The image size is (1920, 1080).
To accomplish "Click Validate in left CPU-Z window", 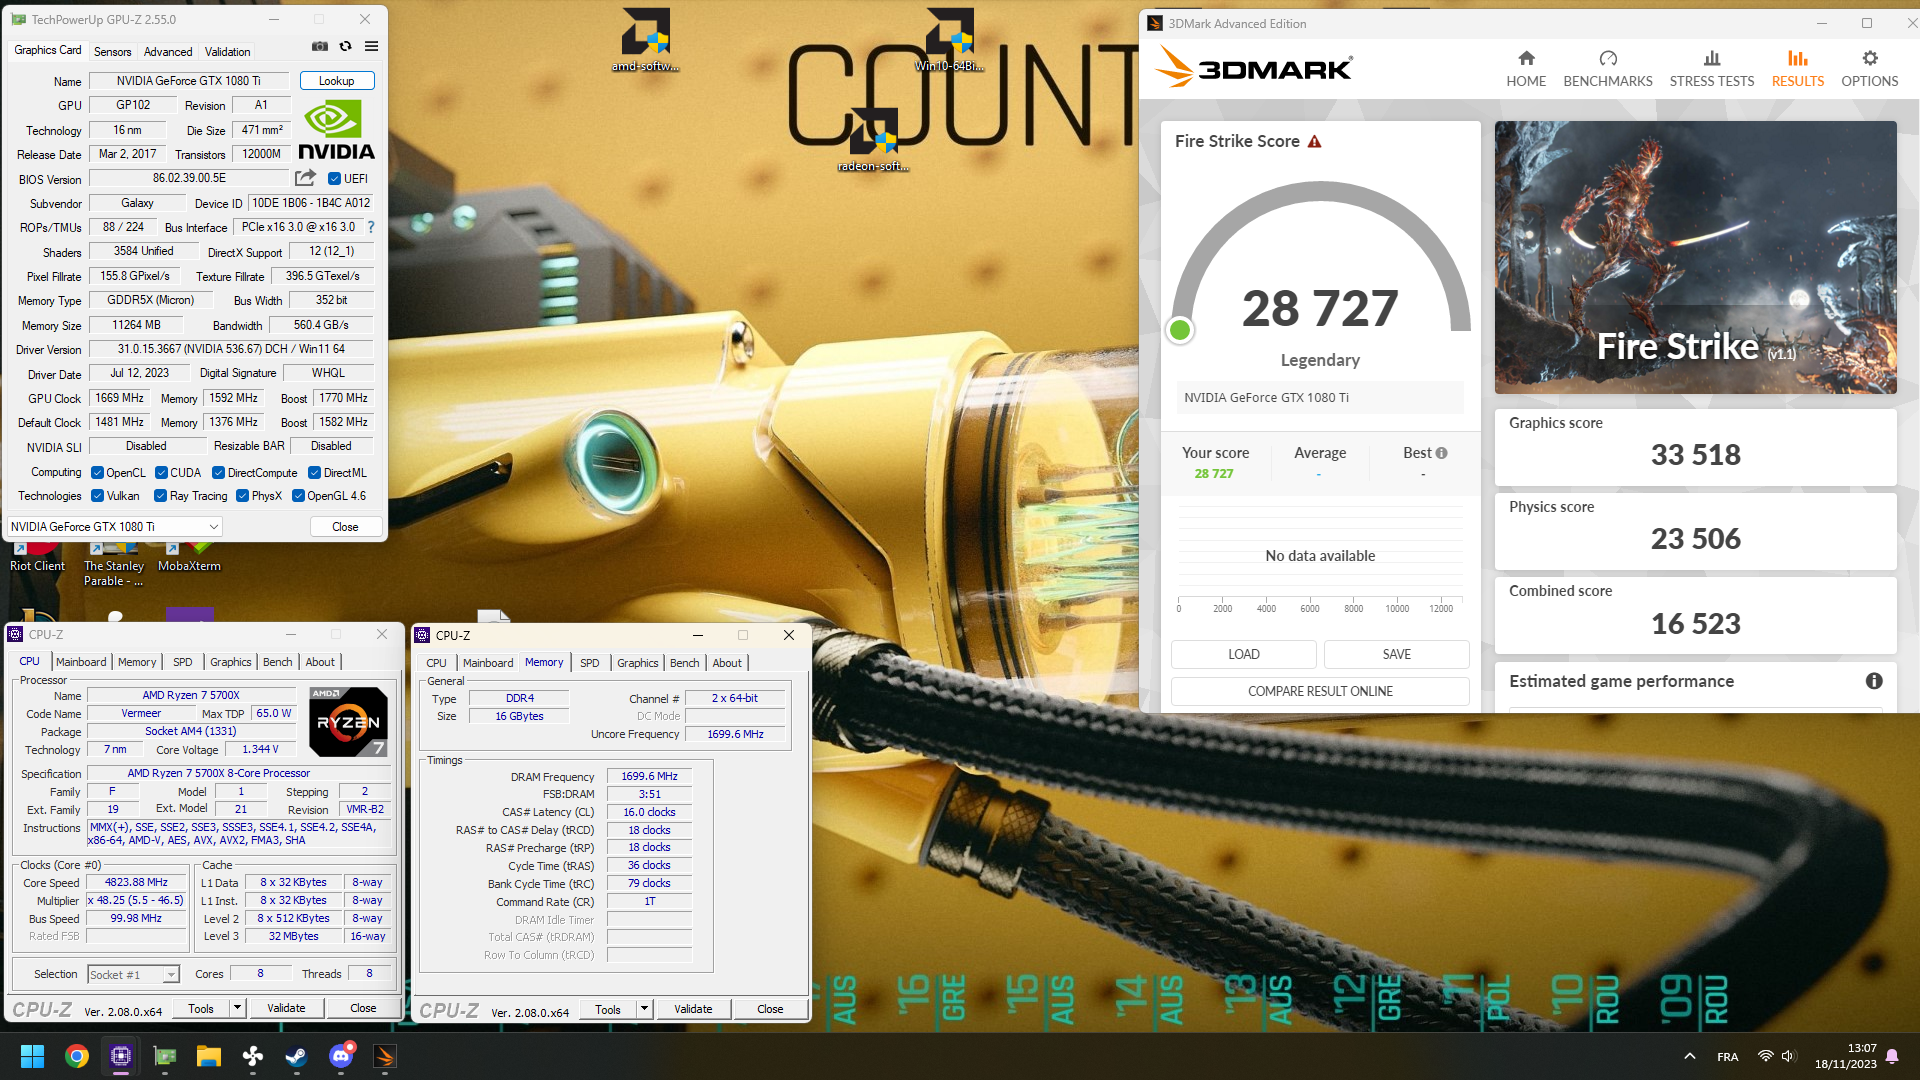I will pos(286,1008).
